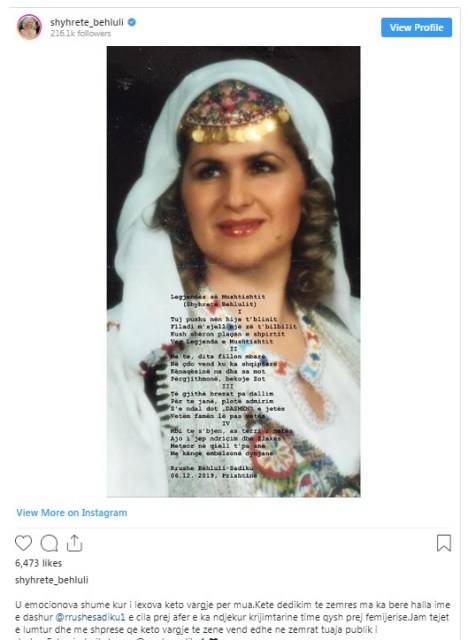Screen dimensions: 468x640
Task: Click the poem title Legjendes së Mushtishtit
Action: [x=218, y=297]
